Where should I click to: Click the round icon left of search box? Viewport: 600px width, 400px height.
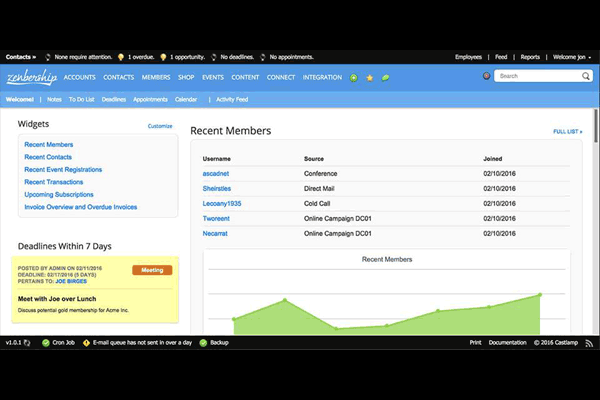click(486, 76)
